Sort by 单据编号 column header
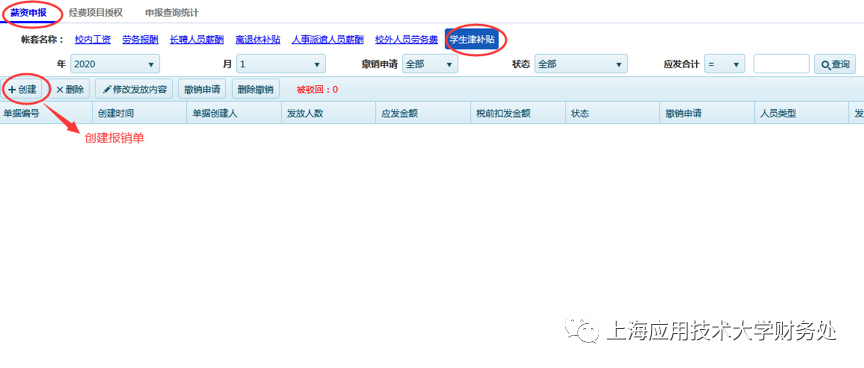Screen dimensions: 864x368 click(46, 113)
